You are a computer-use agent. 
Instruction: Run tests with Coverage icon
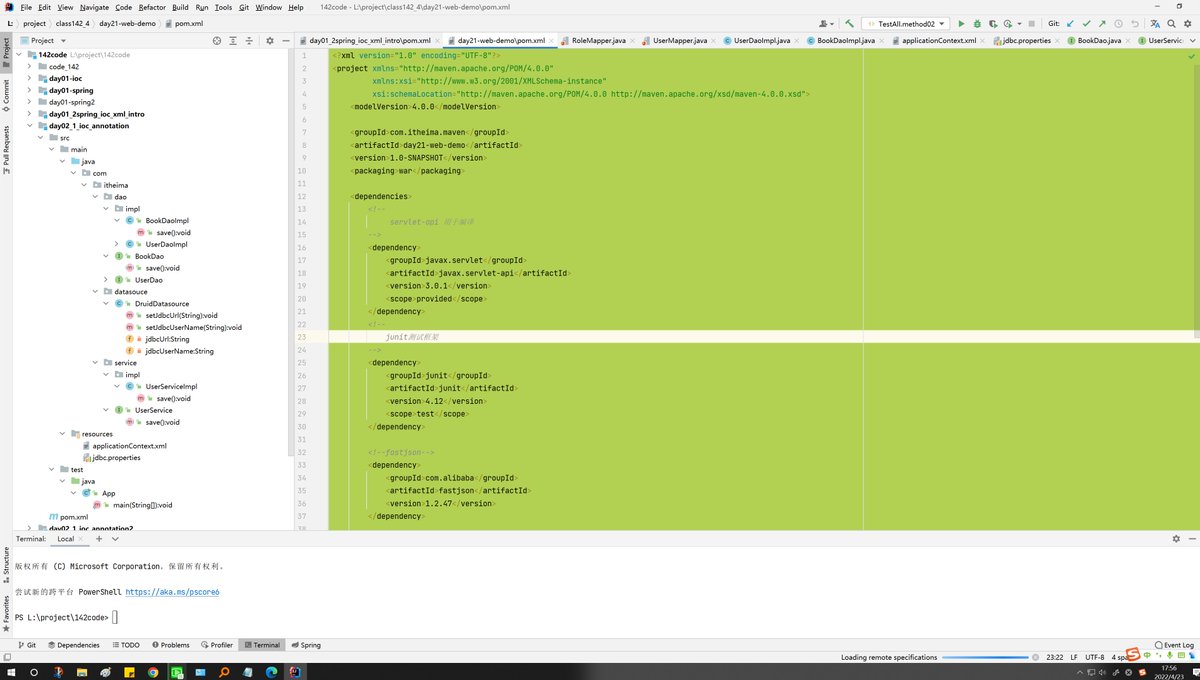click(x=992, y=23)
